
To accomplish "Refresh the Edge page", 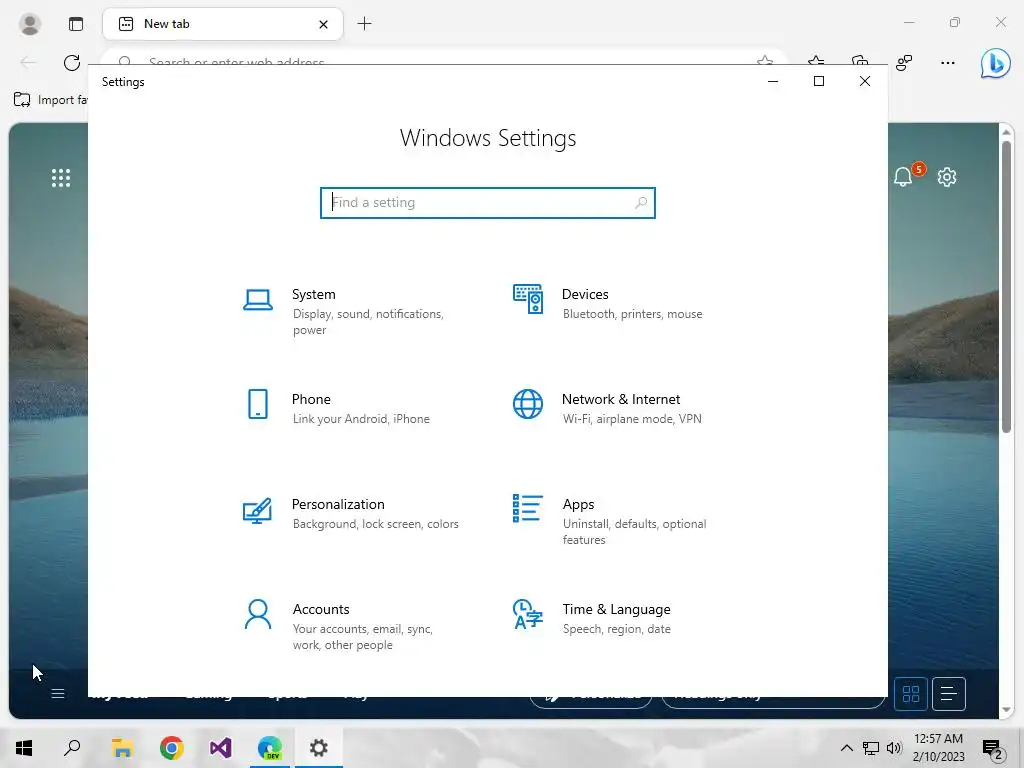I will (x=72, y=63).
